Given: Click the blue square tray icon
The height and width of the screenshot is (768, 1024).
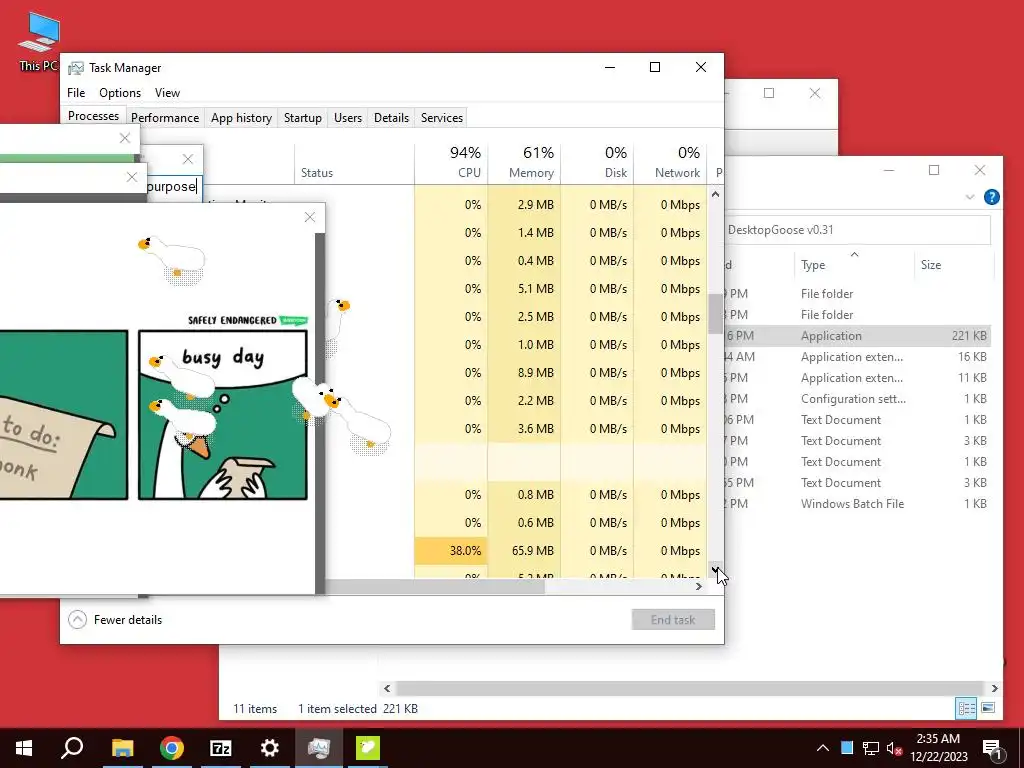Looking at the screenshot, I should coord(847,748).
